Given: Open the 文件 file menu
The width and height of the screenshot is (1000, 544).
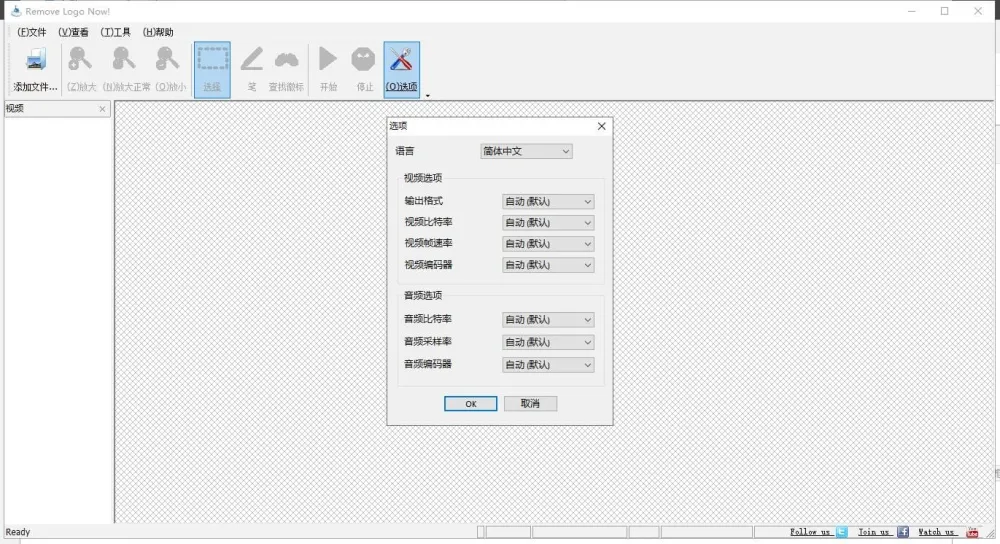Looking at the screenshot, I should point(32,32).
